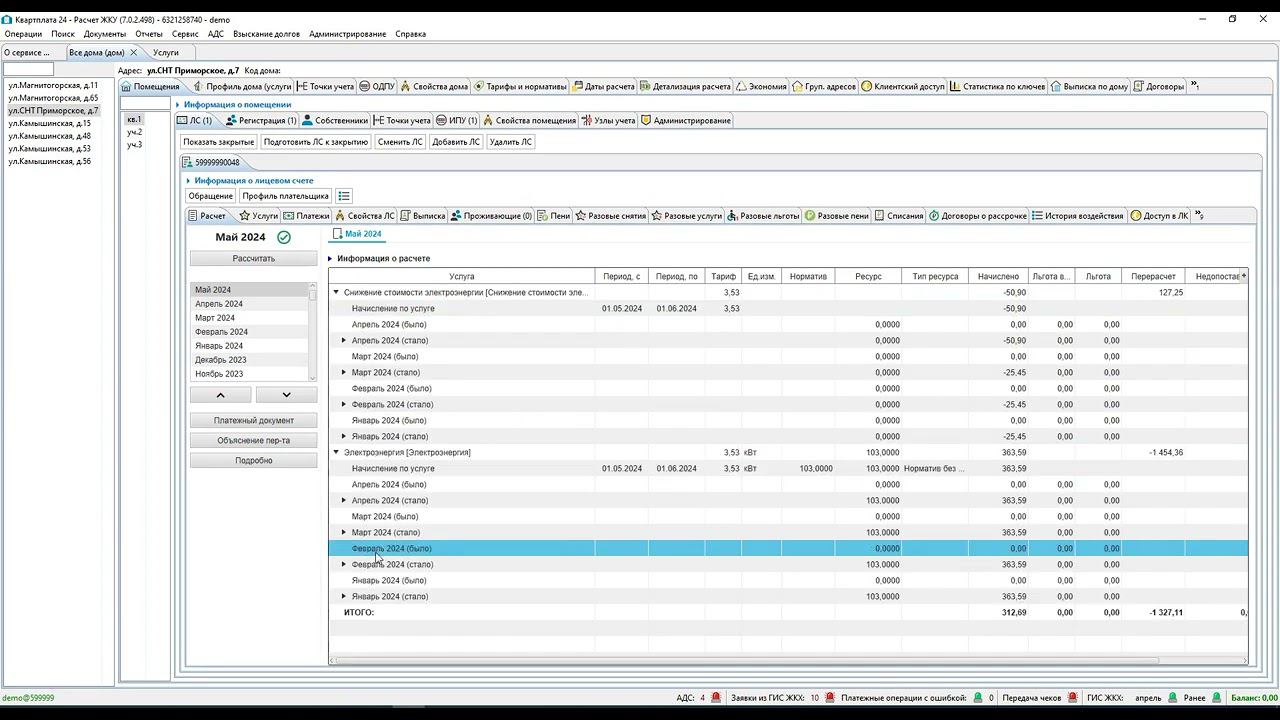1280x720 pixels.
Task: Click the Рассчитать button
Action: pos(254,258)
